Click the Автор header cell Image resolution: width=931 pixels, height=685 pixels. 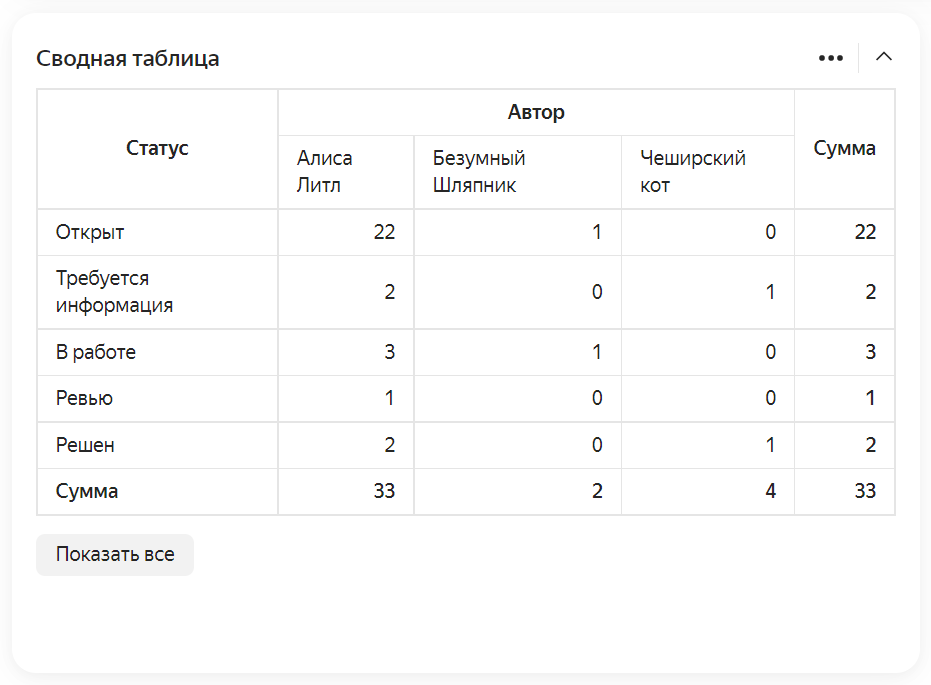tap(536, 112)
